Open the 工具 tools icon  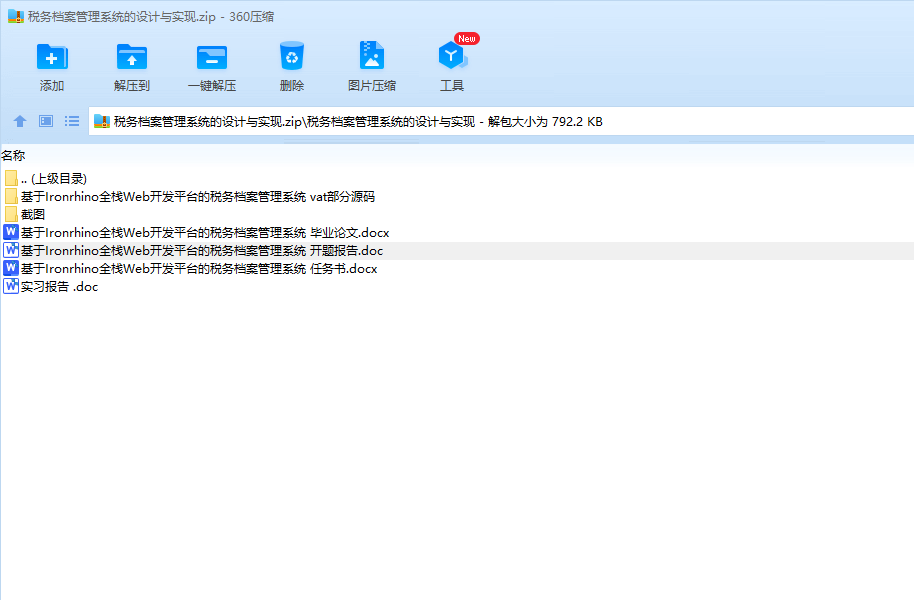(451, 56)
